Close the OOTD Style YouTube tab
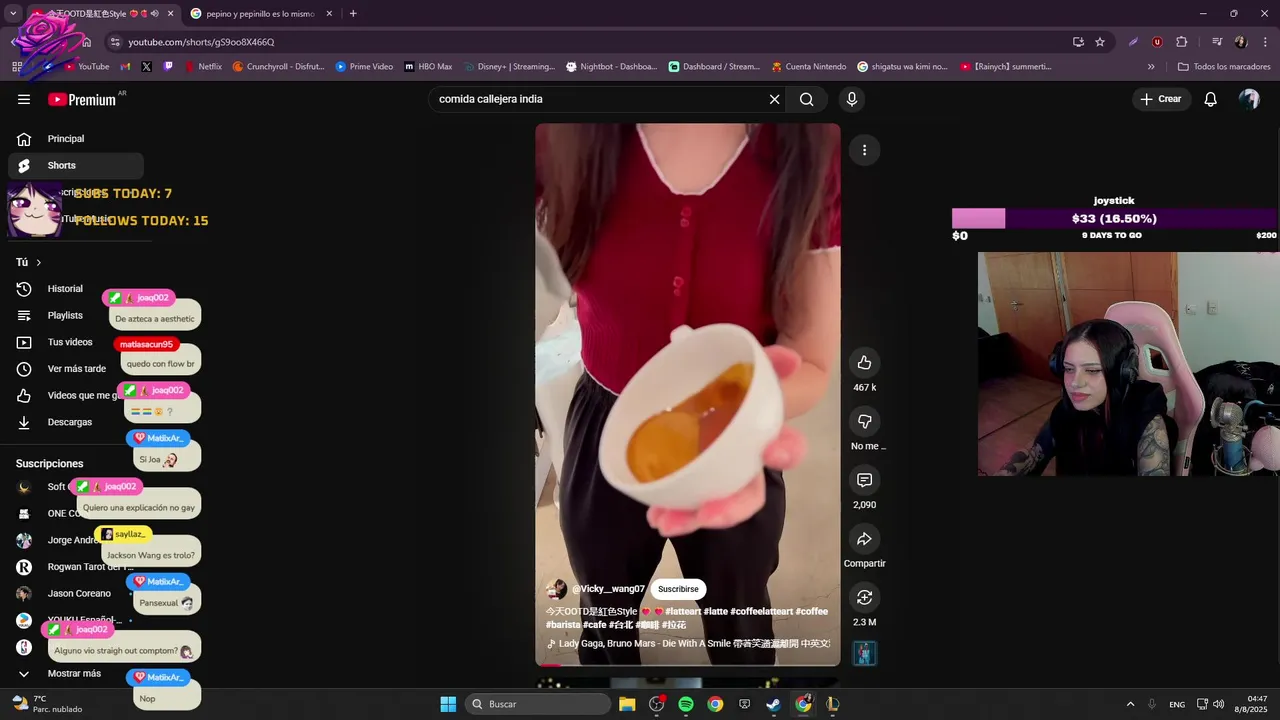Screen dimensions: 1280x720 [170, 14]
